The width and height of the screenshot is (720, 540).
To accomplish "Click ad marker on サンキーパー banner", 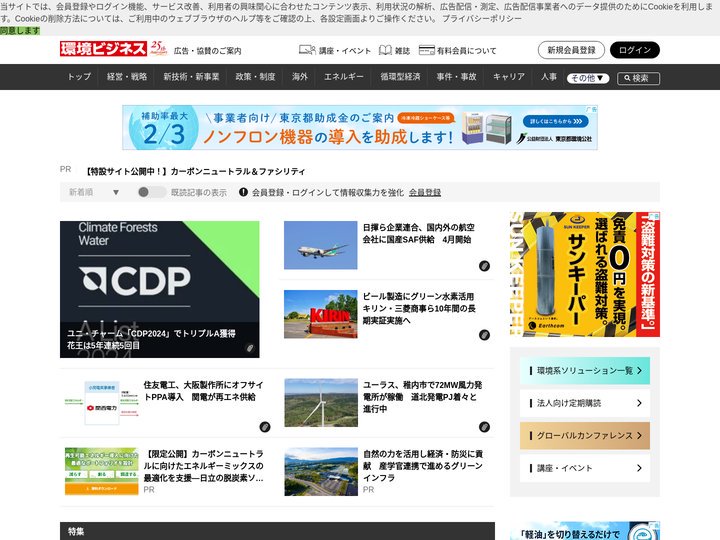I will coord(654,215).
